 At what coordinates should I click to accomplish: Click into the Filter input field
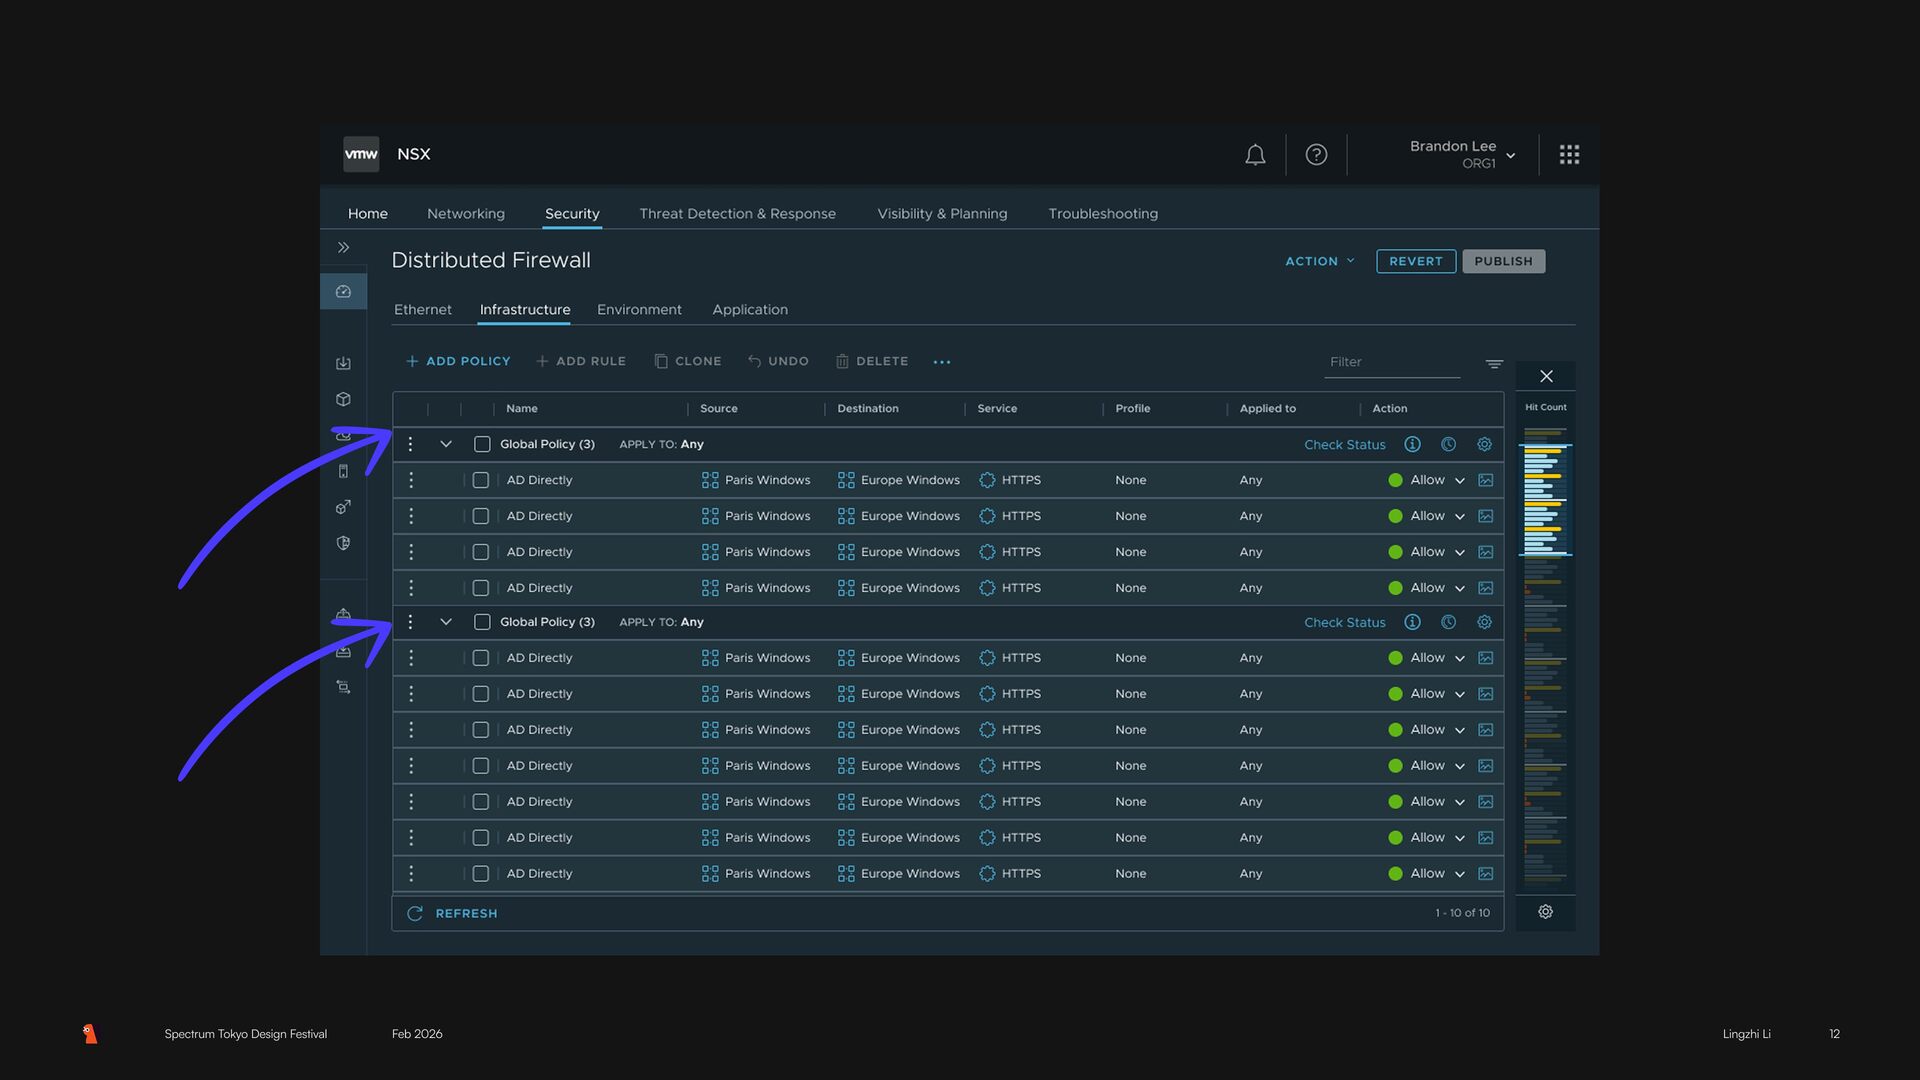(1390, 362)
